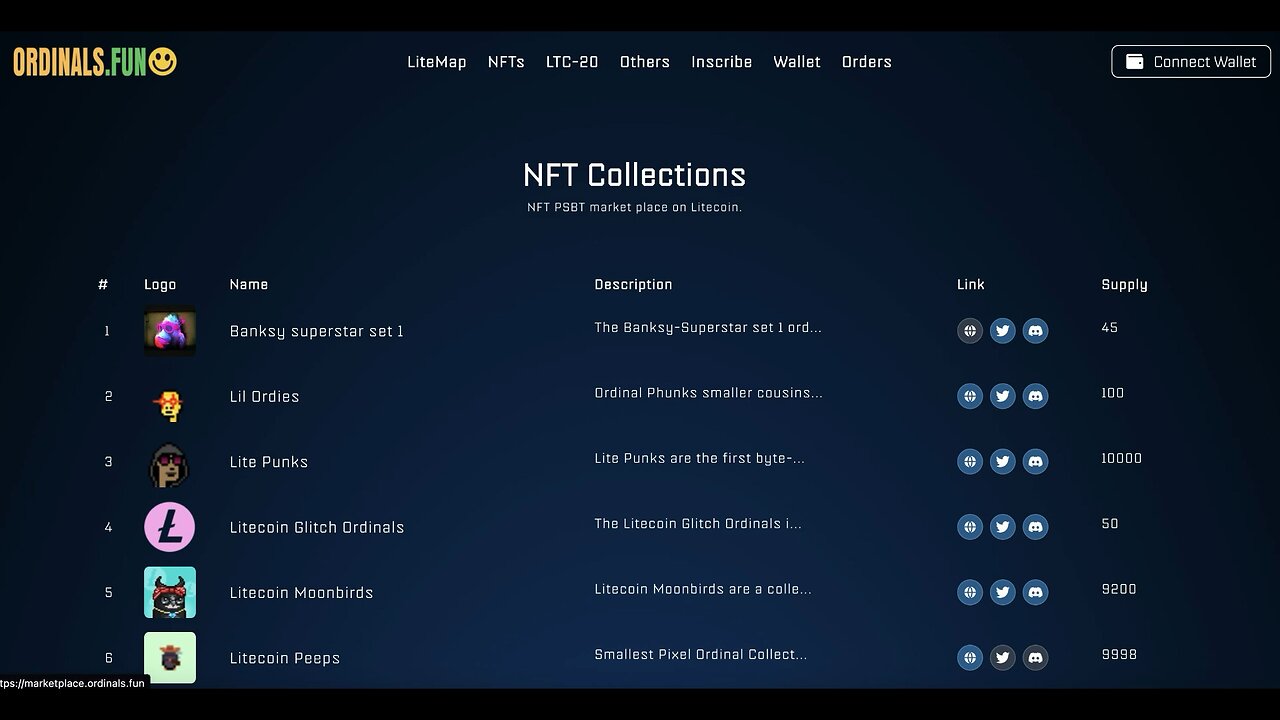
Task: Open the Others menu item
Action: tap(645, 62)
